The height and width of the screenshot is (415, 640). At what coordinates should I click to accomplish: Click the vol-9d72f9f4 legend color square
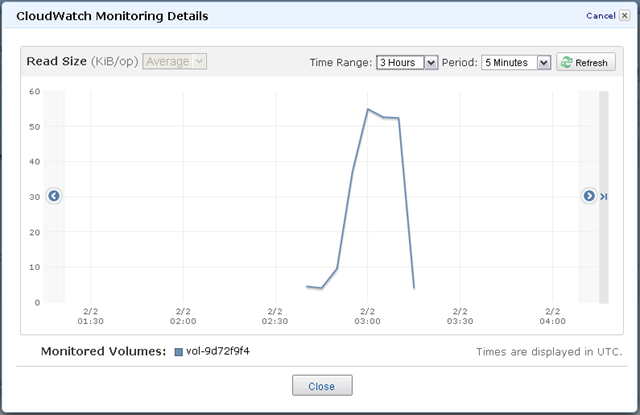179,352
